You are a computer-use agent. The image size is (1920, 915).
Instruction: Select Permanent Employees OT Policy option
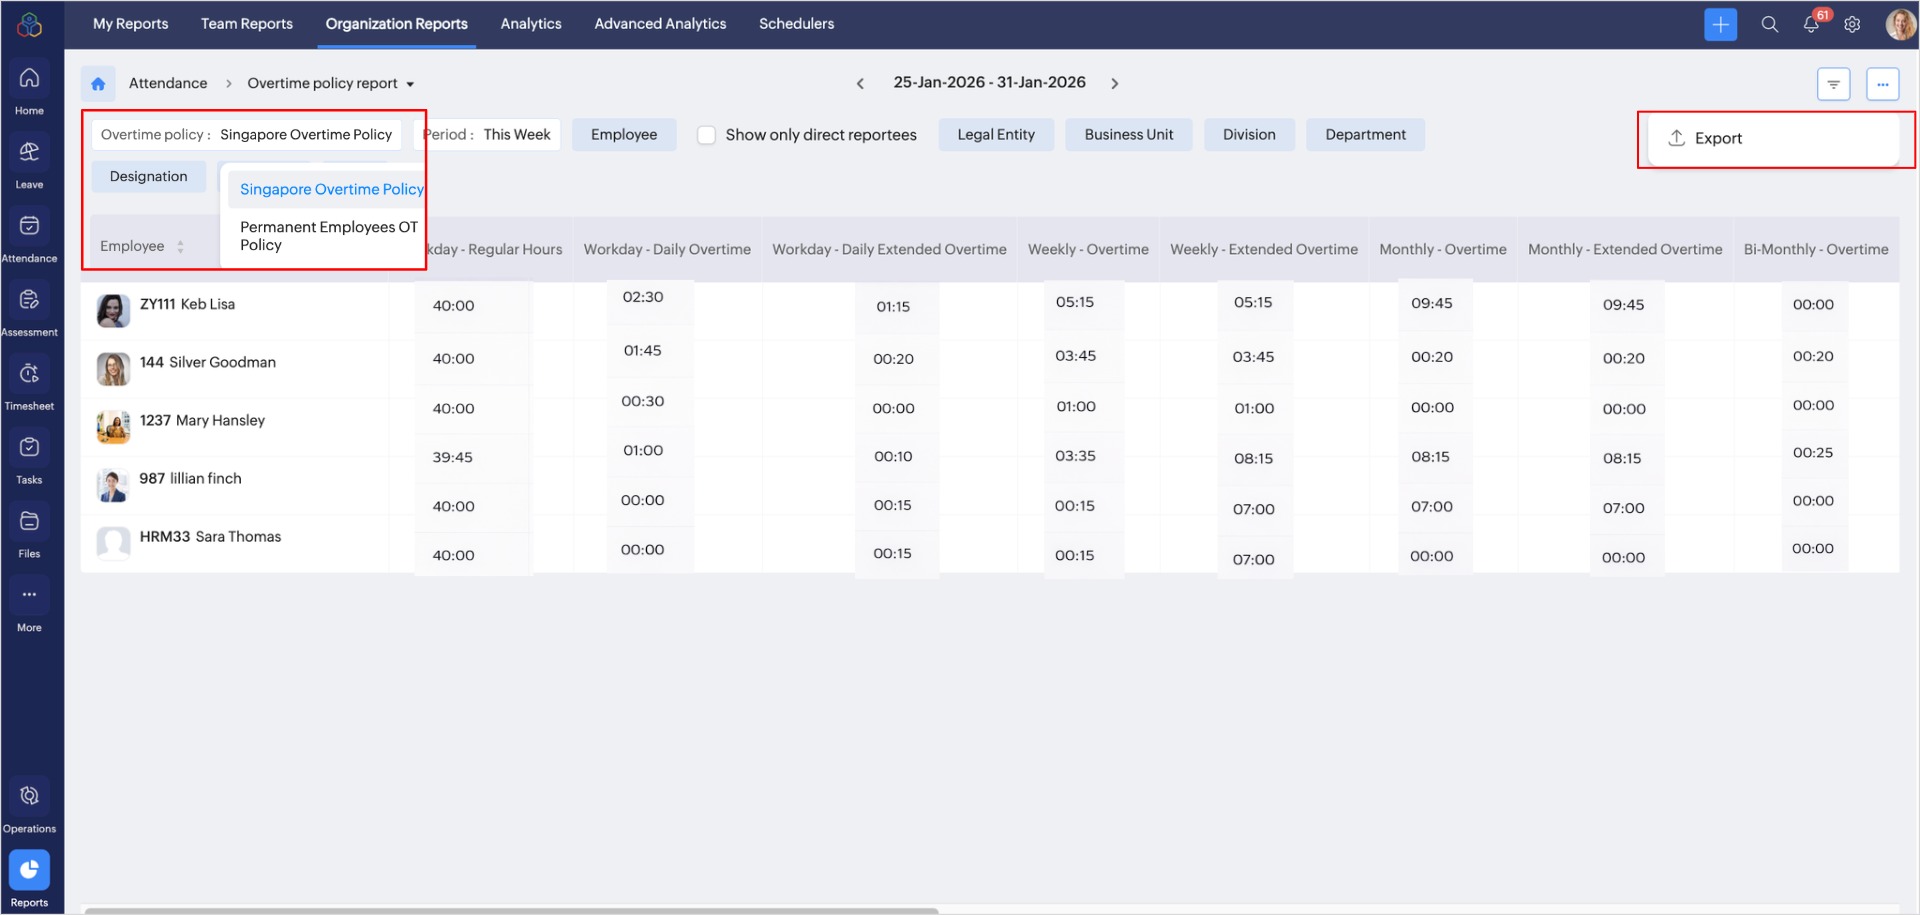[x=328, y=236]
